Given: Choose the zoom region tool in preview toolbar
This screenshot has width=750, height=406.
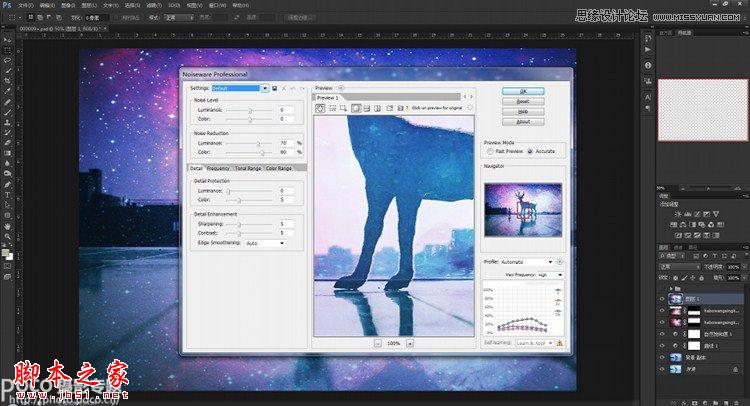Looking at the screenshot, I should 343,109.
